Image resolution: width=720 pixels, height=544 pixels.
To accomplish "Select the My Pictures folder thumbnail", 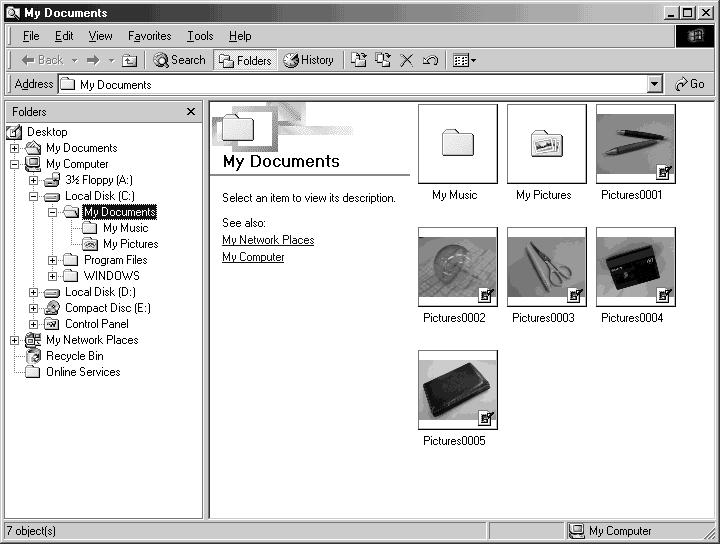I will pyautogui.click(x=547, y=144).
